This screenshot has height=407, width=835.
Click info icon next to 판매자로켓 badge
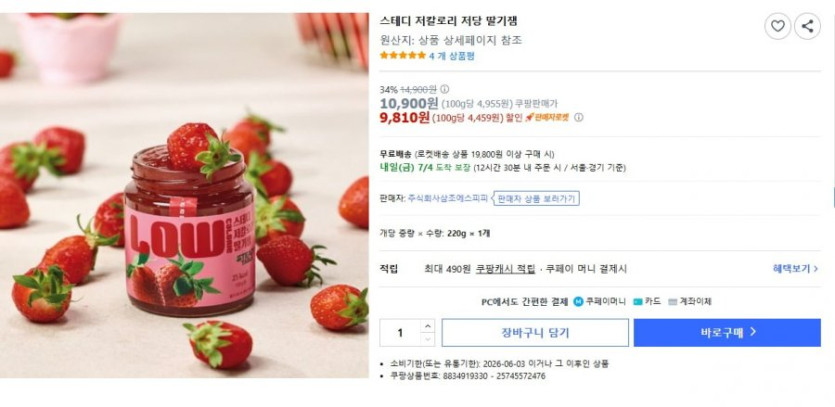[x=578, y=117]
